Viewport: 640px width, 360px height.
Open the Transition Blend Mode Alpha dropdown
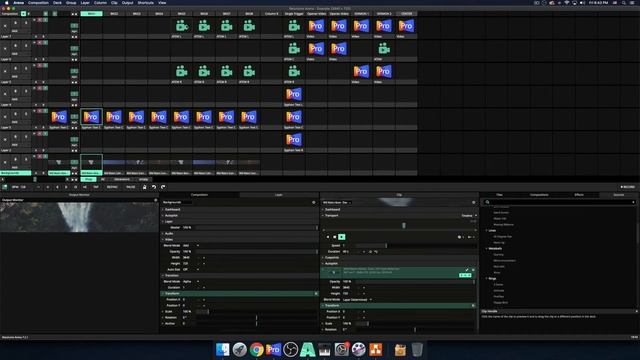coord(191,282)
